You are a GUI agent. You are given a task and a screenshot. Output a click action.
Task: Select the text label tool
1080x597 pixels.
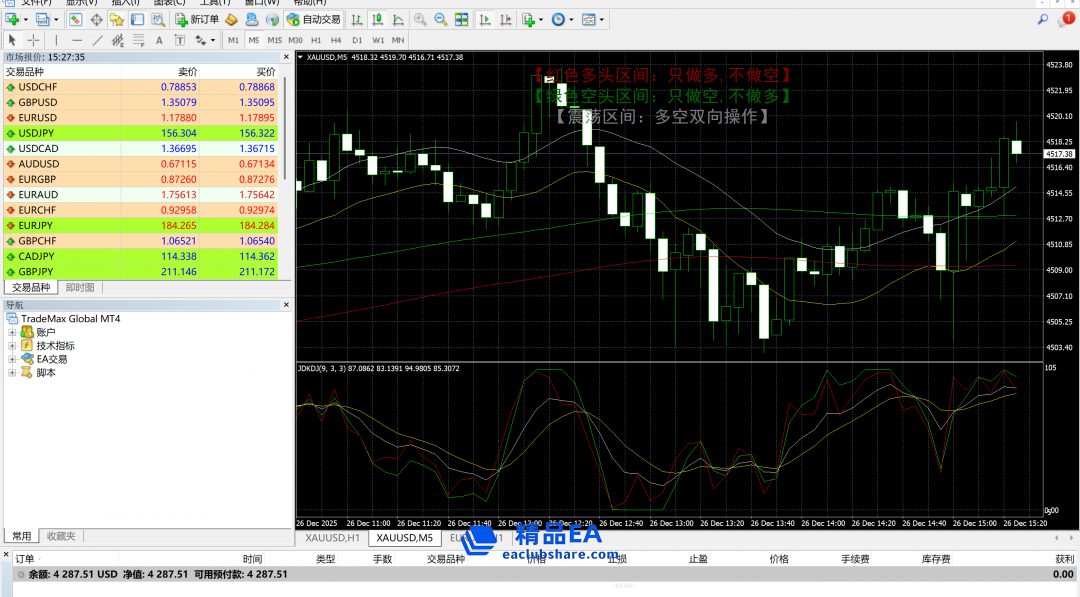tap(159, 40)
